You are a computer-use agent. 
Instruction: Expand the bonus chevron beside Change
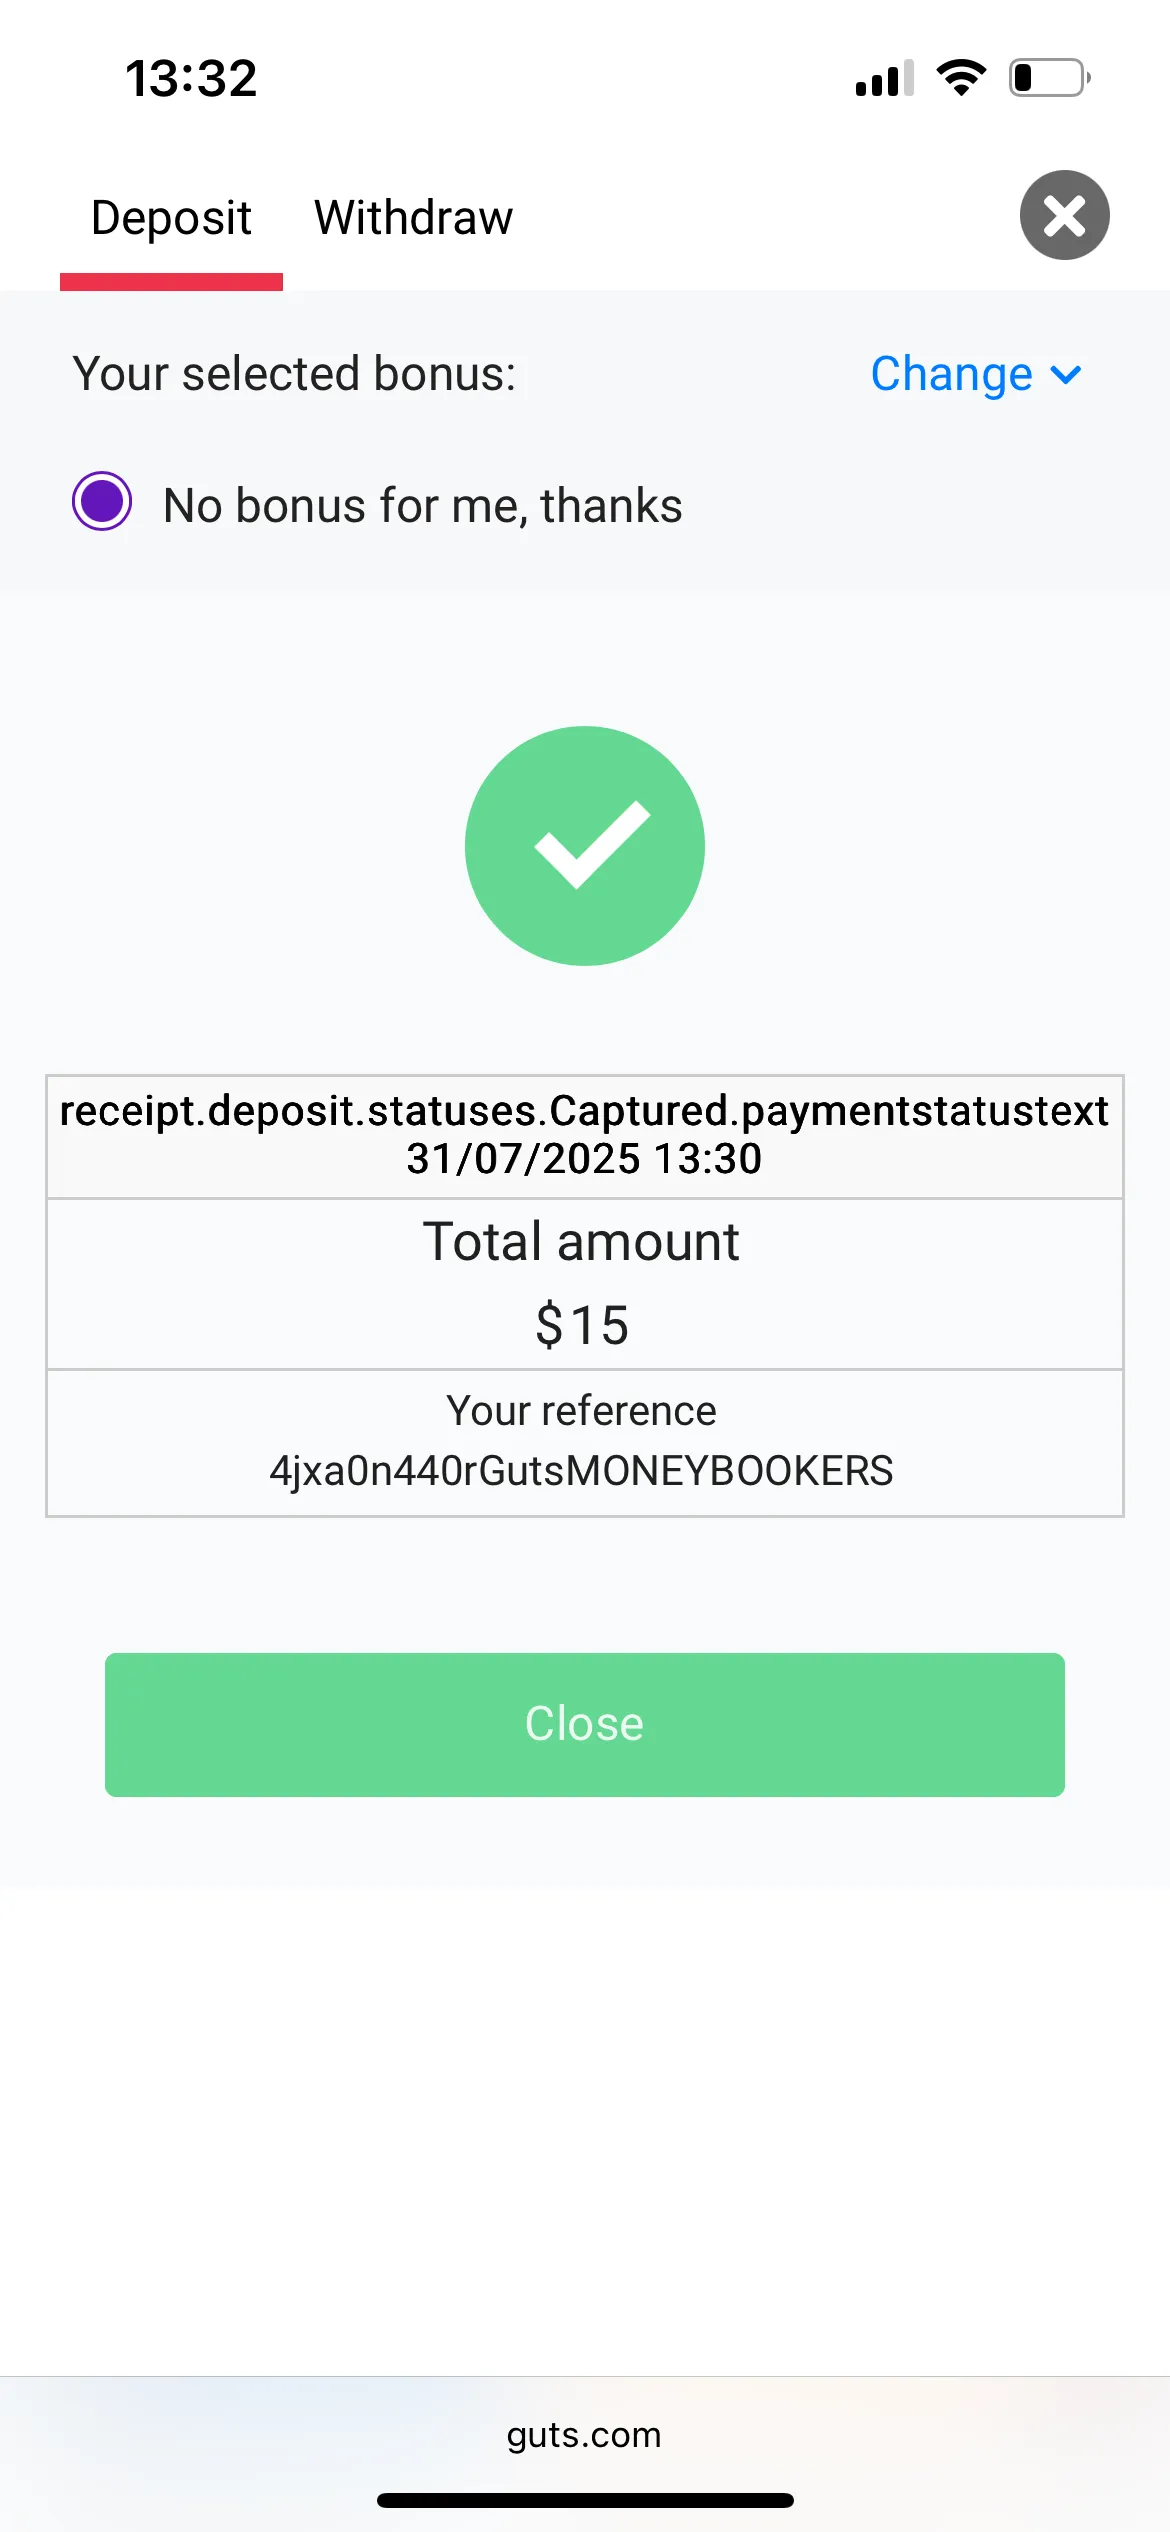1067,375
